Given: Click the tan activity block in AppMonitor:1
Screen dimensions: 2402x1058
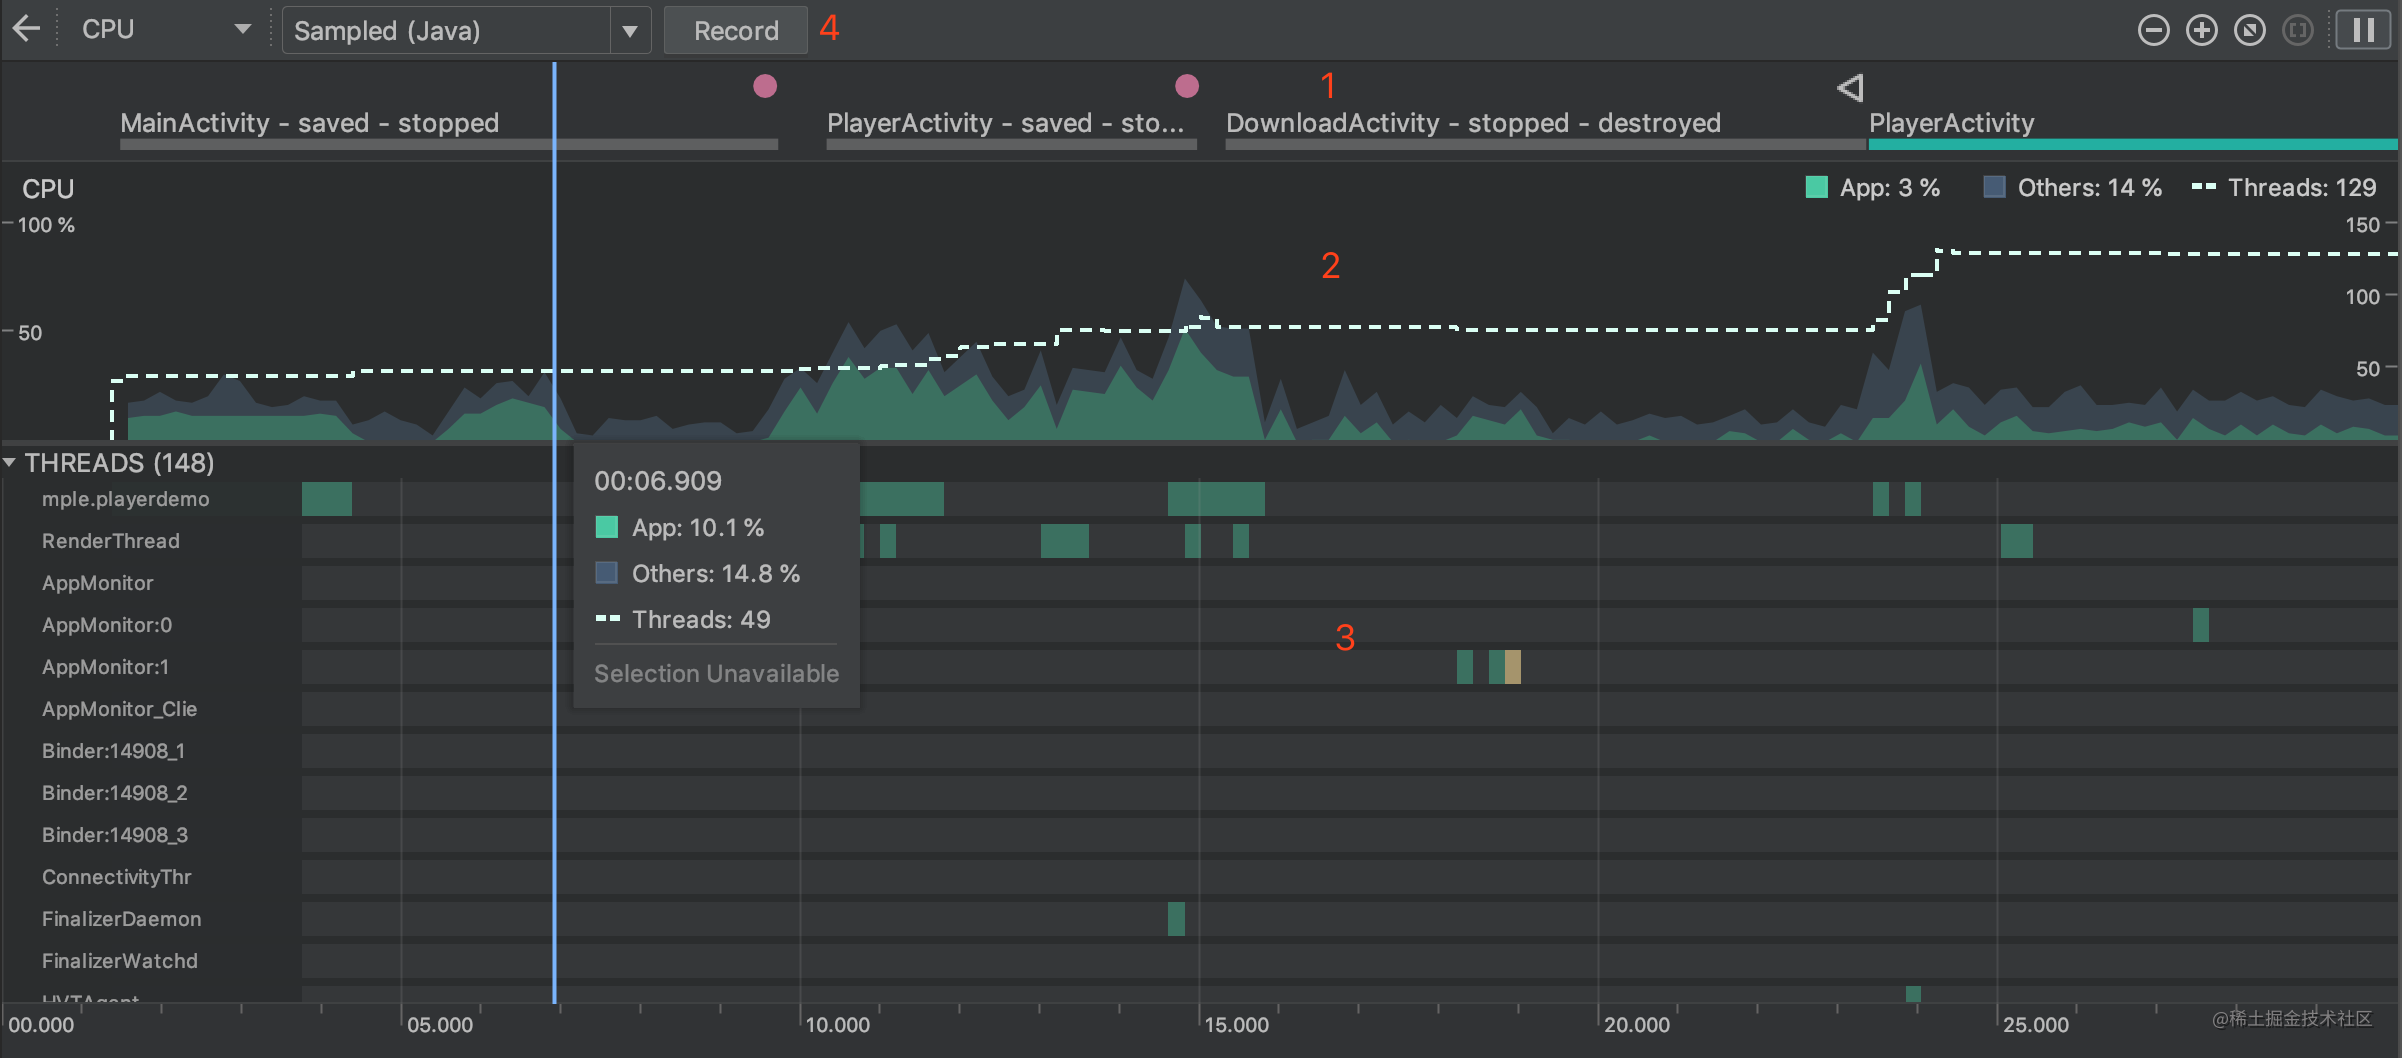Looking at the screenshot, I should 1513,667.
